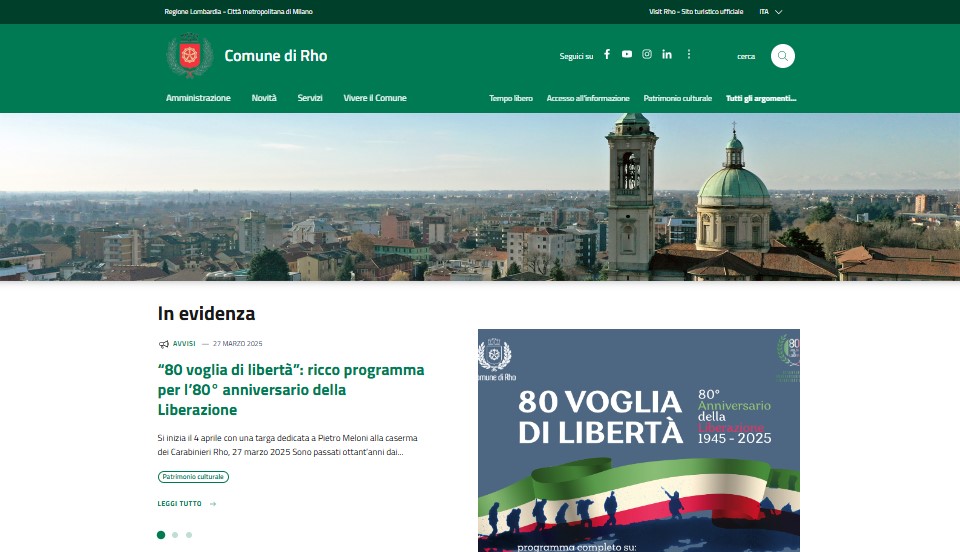Open the Vivere il Comune menu
Viewport: 960px width, 552px height.
[x=375, y=98]
